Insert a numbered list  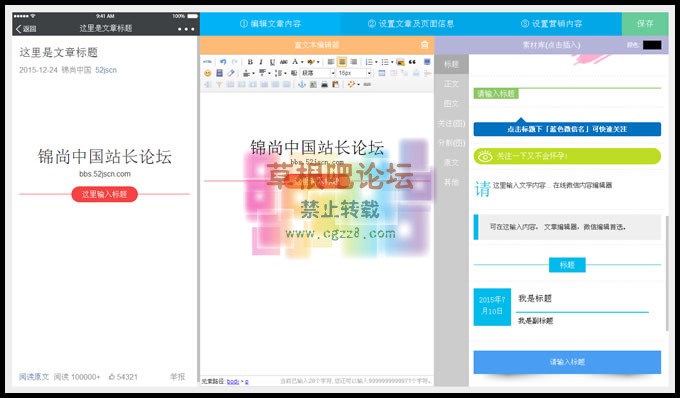click(369, 62)
